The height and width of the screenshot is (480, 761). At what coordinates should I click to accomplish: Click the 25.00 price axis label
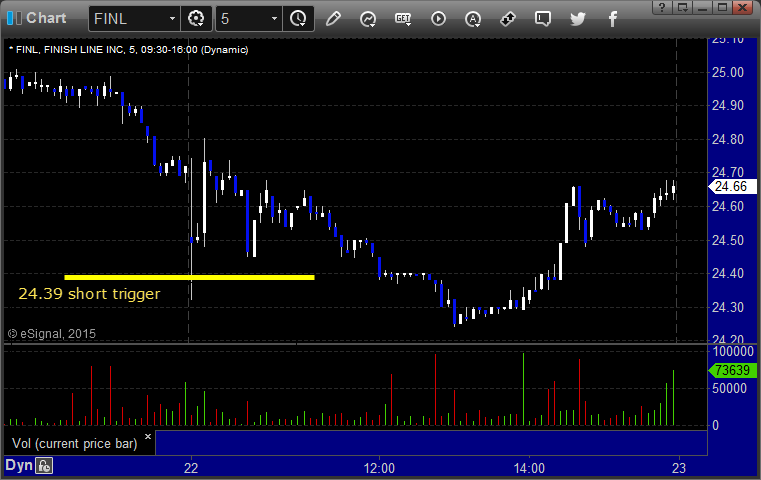[x=728, y=72]
